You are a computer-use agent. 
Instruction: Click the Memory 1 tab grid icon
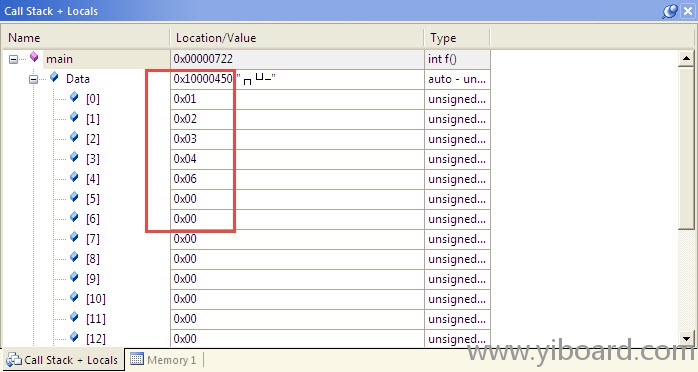pyautogui.click(x=137, y=359)
